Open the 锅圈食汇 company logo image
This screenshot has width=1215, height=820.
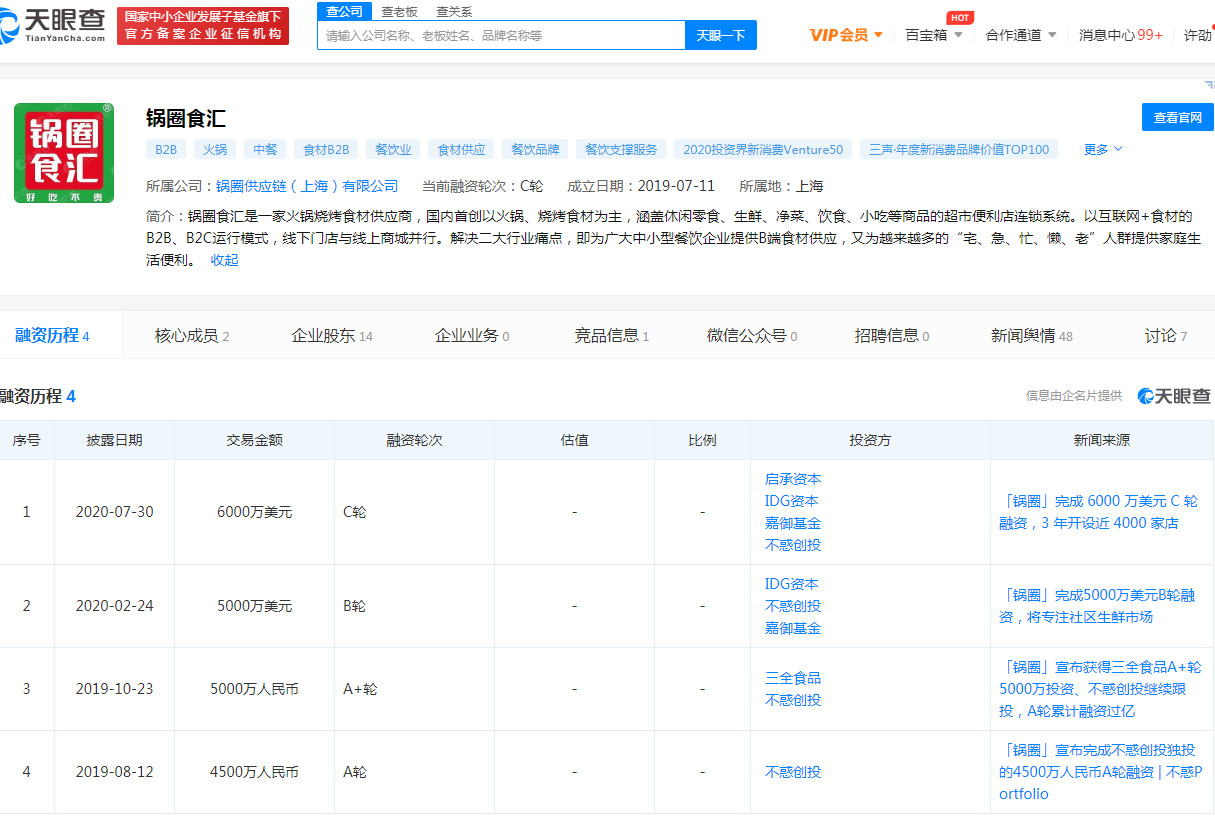pos(64,153)
